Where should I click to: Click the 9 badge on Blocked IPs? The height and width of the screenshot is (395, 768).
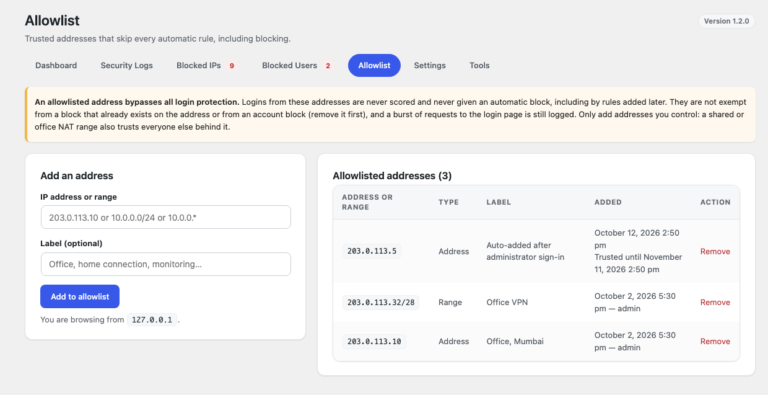click(x=232, y=66)
